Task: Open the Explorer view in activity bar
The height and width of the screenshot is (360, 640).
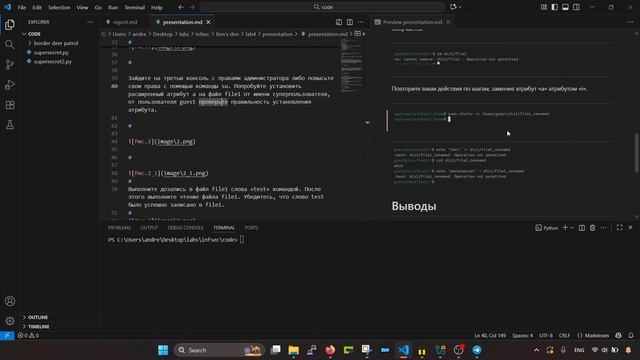Action: [10, 25]
